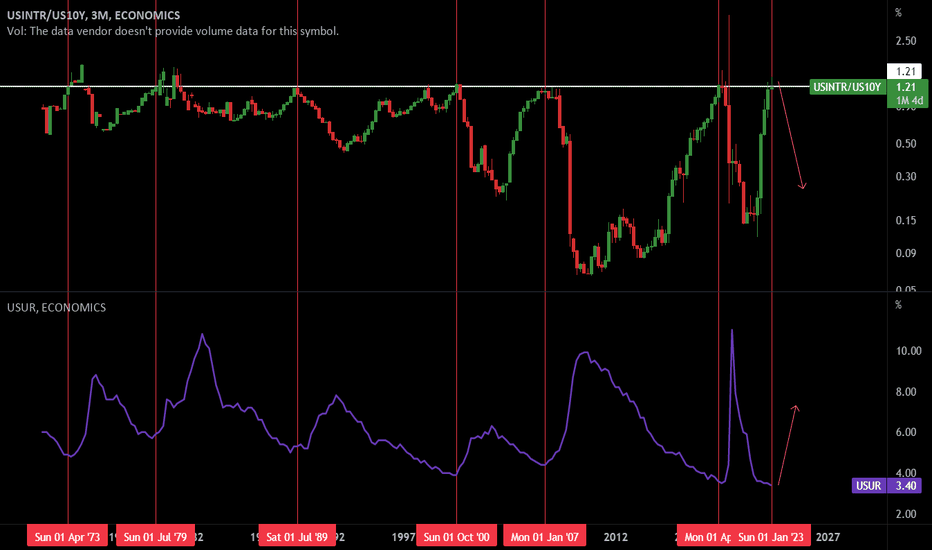Click the percent sign on upper price axis
932x550 pixels.
pyautogui.click(x=897, y=14)
